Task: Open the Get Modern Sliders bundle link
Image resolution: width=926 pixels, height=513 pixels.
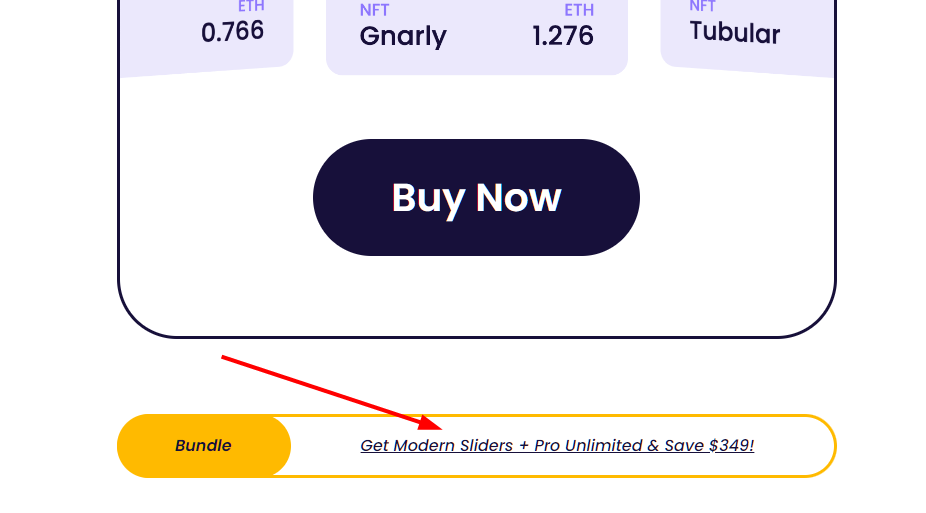Action: [557, 446]
